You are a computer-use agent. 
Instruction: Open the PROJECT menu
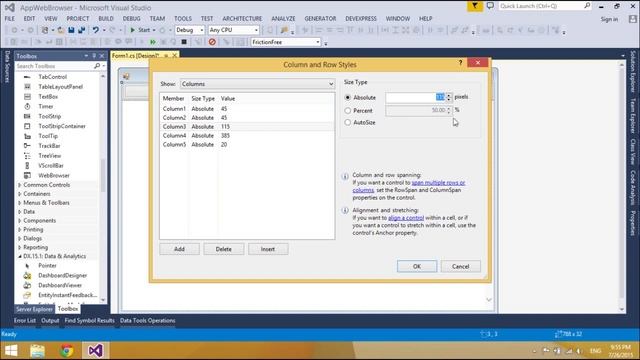pyautogui.click(x=78, y=19)
